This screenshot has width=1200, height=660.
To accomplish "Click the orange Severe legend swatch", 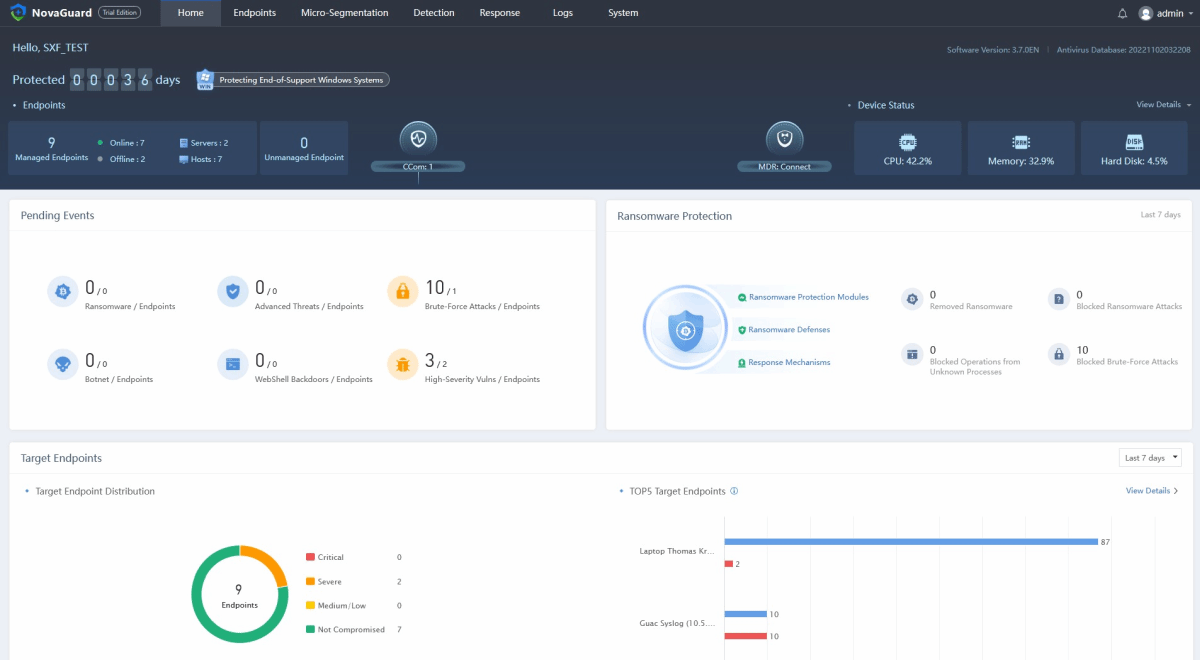I will pyautogui.click(x=310, y=581).
